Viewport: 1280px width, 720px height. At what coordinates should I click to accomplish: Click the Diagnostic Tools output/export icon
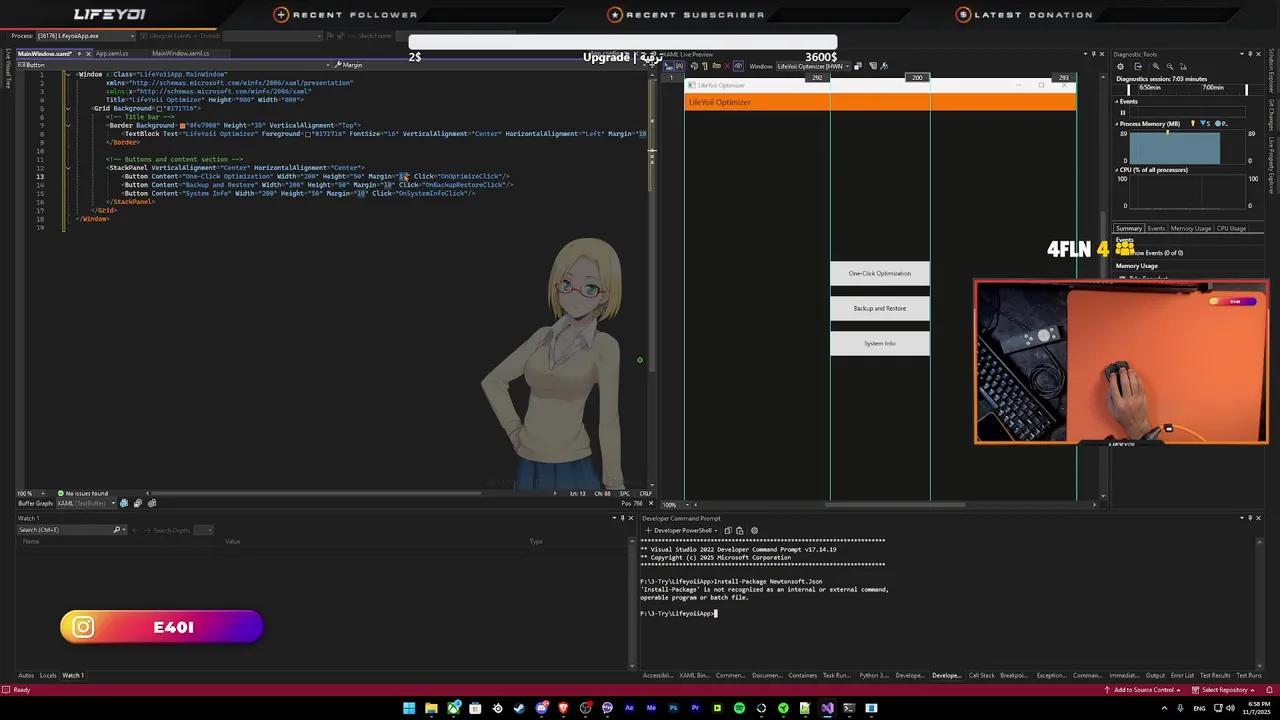[1138, 66]
